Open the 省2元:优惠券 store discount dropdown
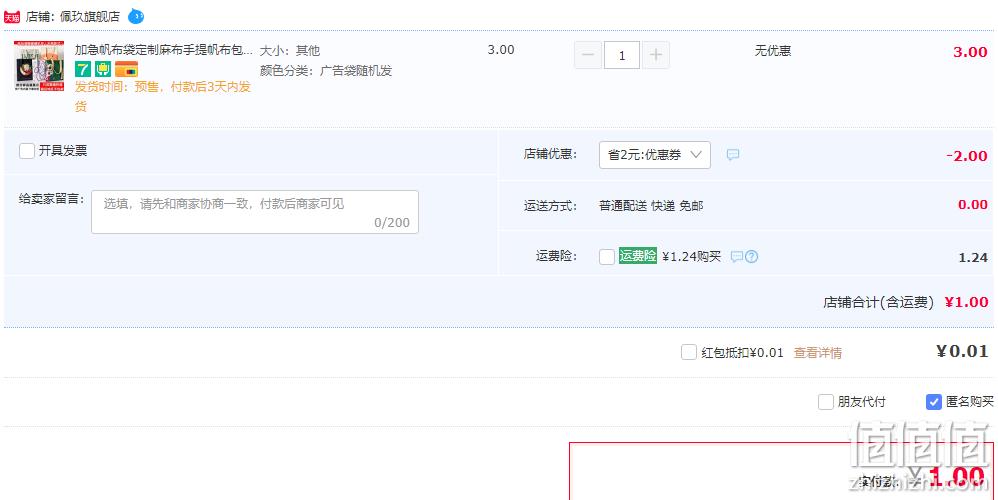 [x=654, y=155]
